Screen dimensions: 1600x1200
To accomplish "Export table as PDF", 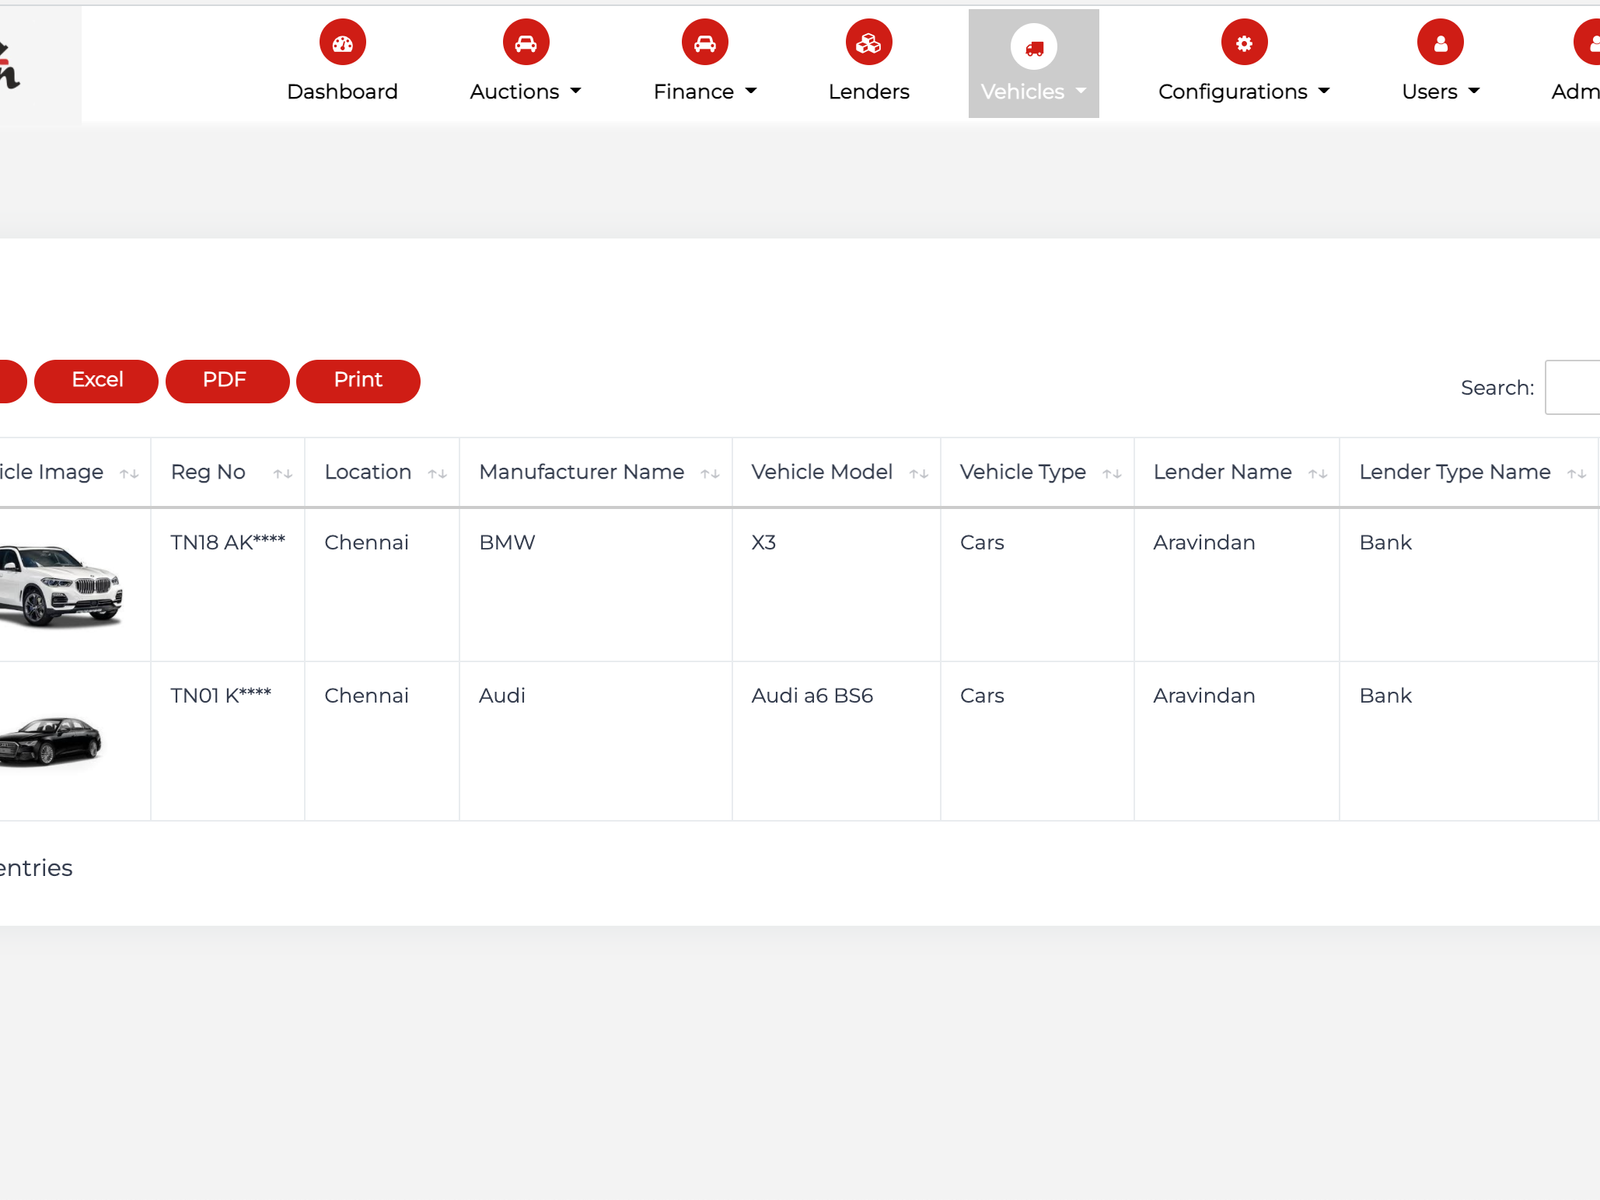I will 227,381.
